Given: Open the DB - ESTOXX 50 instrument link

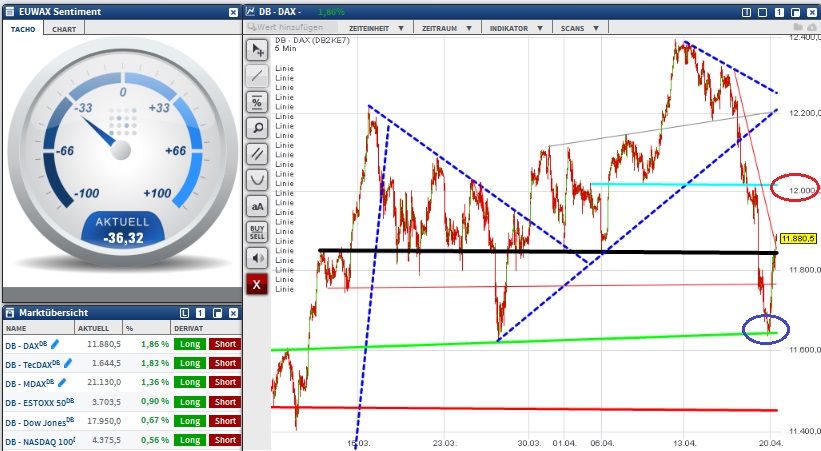Looking at the screenshot, I should pyautogui.click(x=40, y=402).
